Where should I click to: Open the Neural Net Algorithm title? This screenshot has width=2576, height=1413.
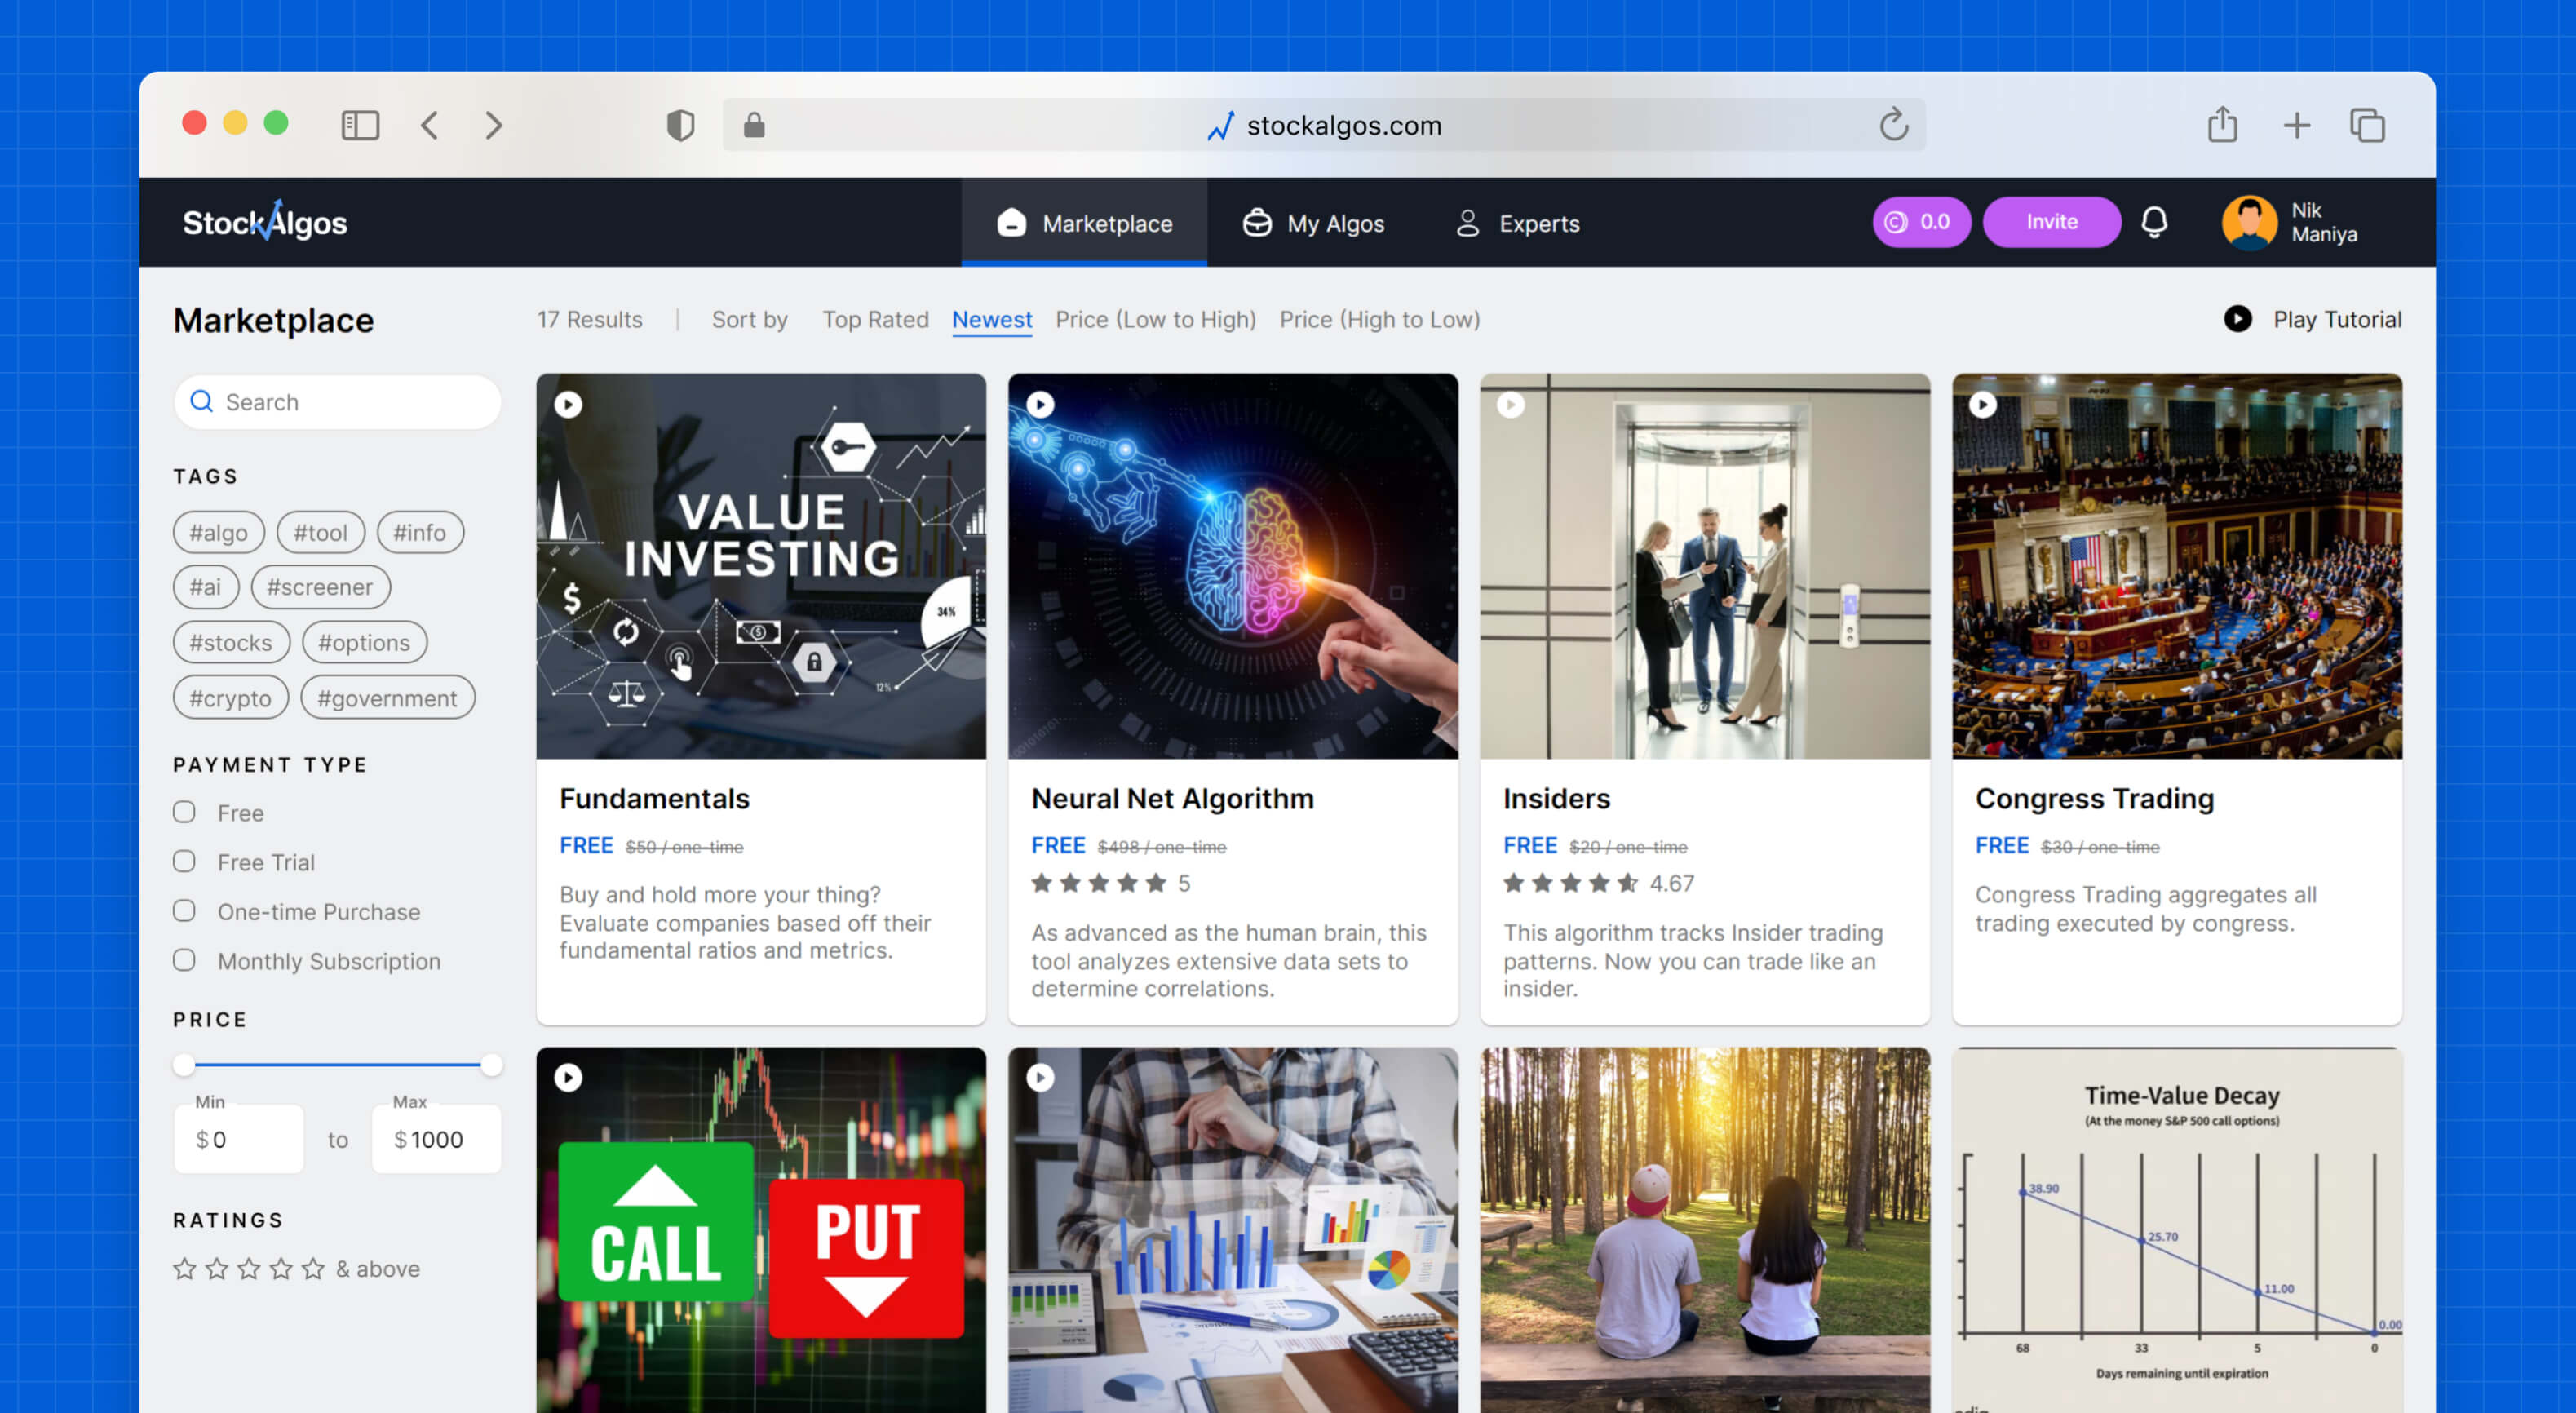click(1172, 798)
